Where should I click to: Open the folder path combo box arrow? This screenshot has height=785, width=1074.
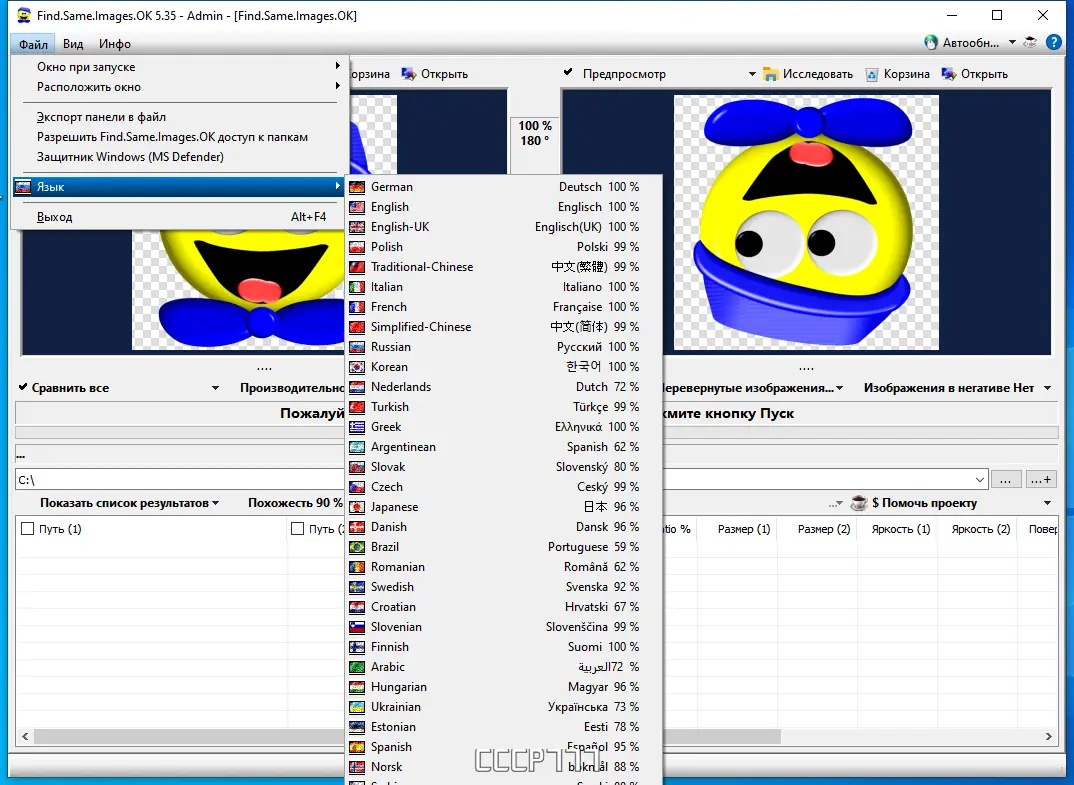(979, 479)
